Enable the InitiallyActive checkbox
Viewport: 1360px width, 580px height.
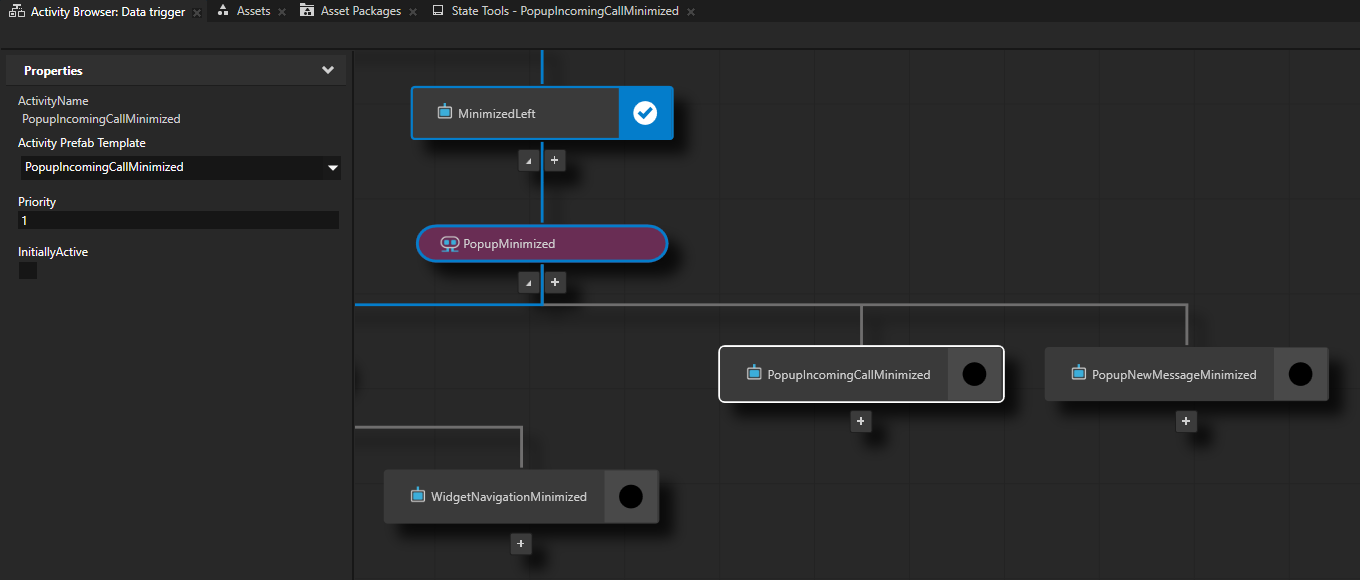coord(28,270)
